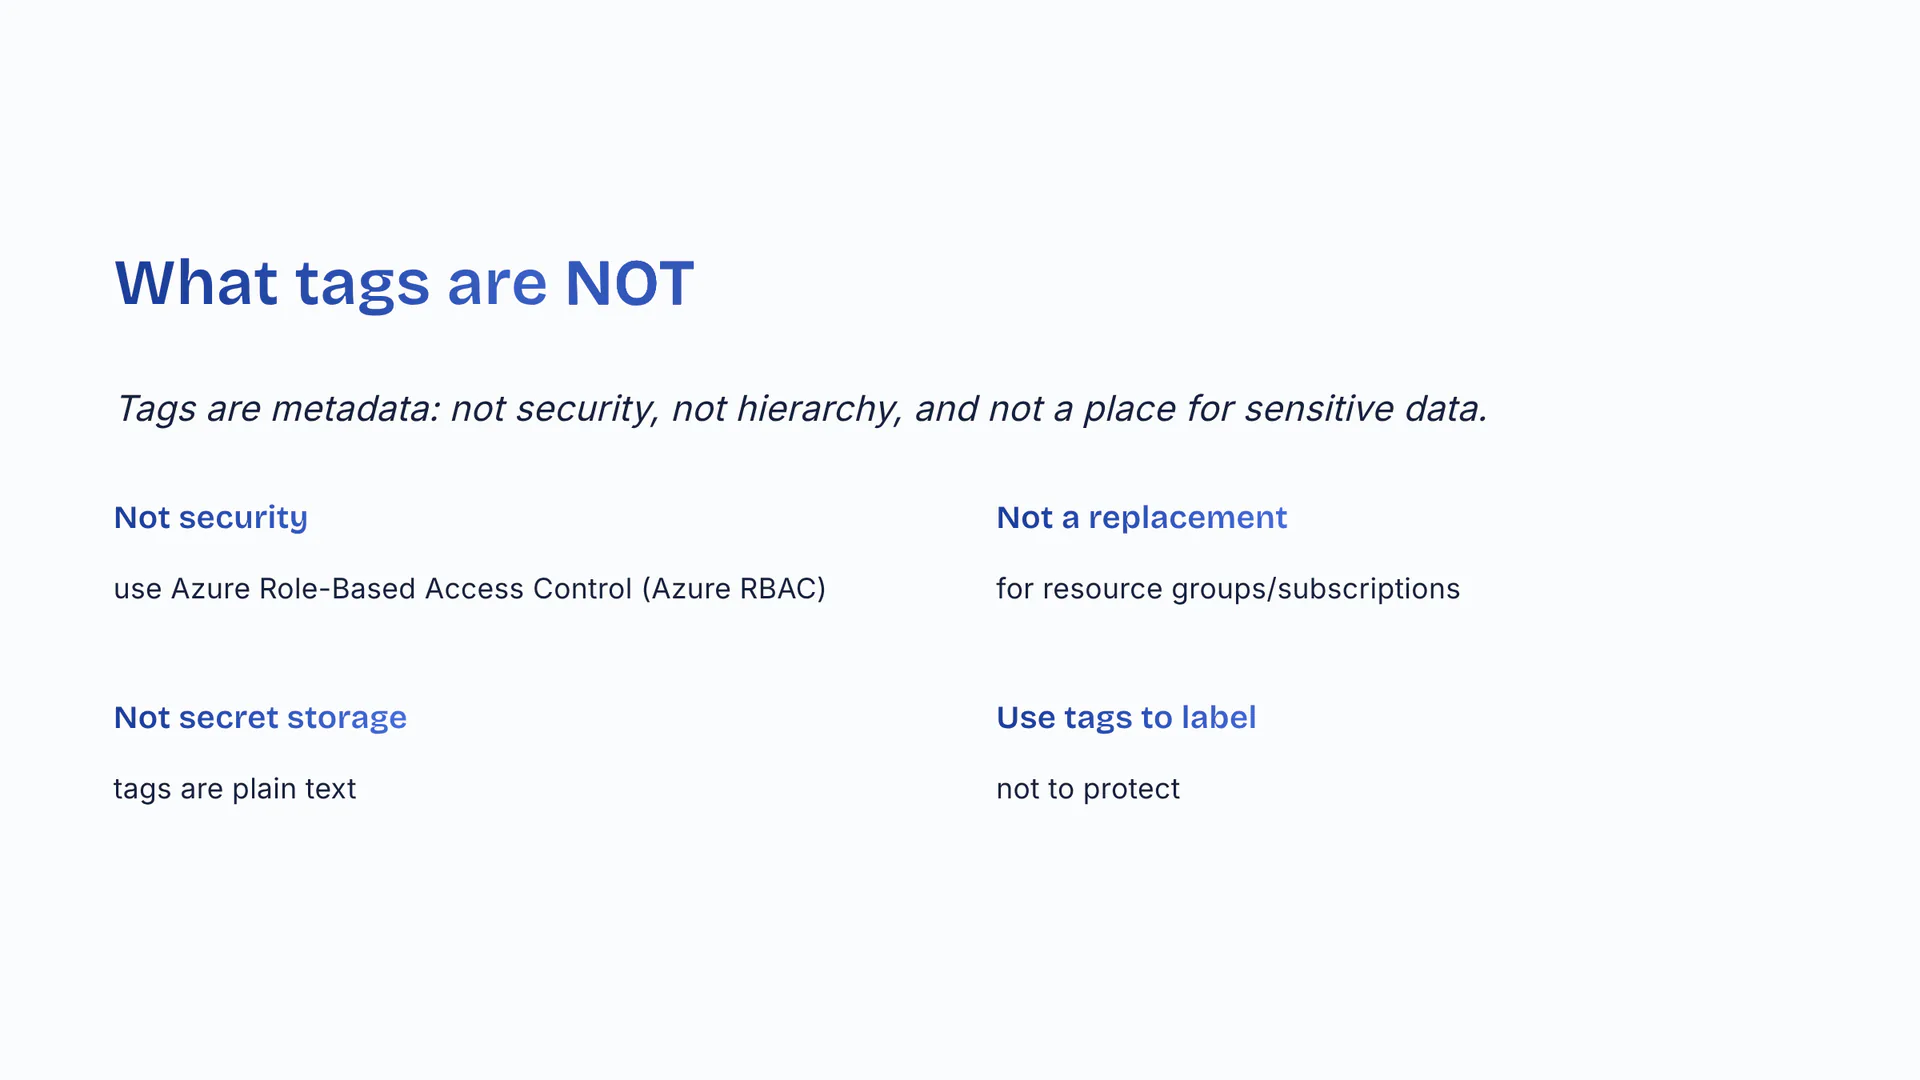This screenshot has height=1080, width=1920.
Task: Click the word 'NOT' in the title
Action: (x=629, y=283)
